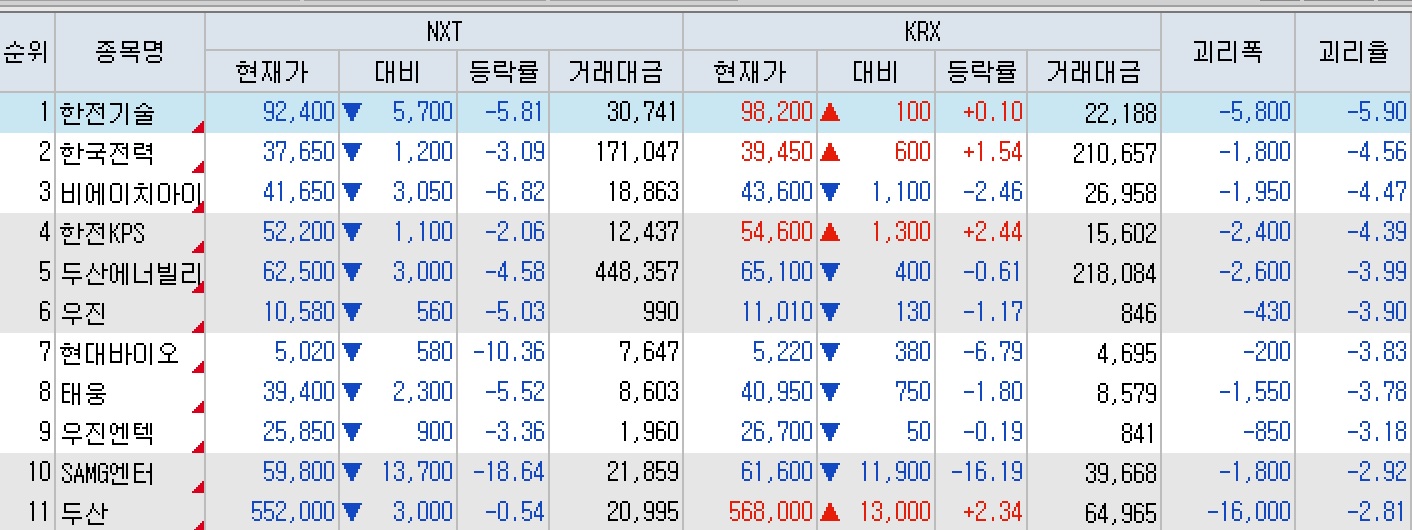The width and height of the screenshot is (1412, 530).
Task: Select stock 한국전력 row
Action: point(706,153)
